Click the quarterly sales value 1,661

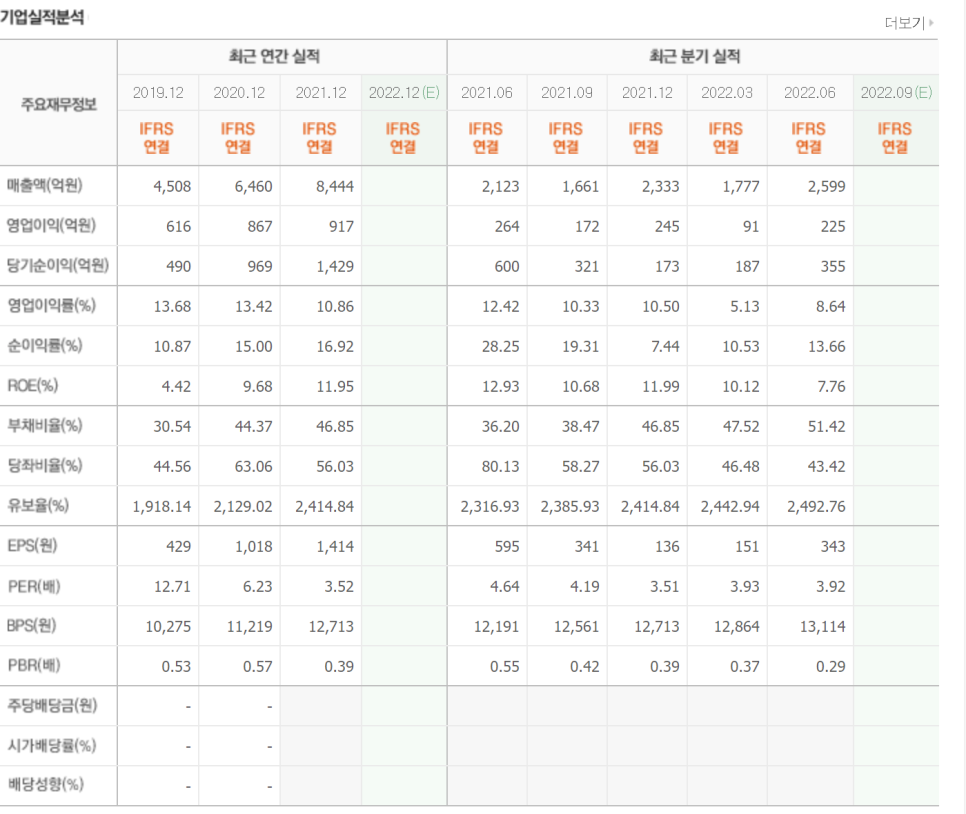(x=580, y=187)
